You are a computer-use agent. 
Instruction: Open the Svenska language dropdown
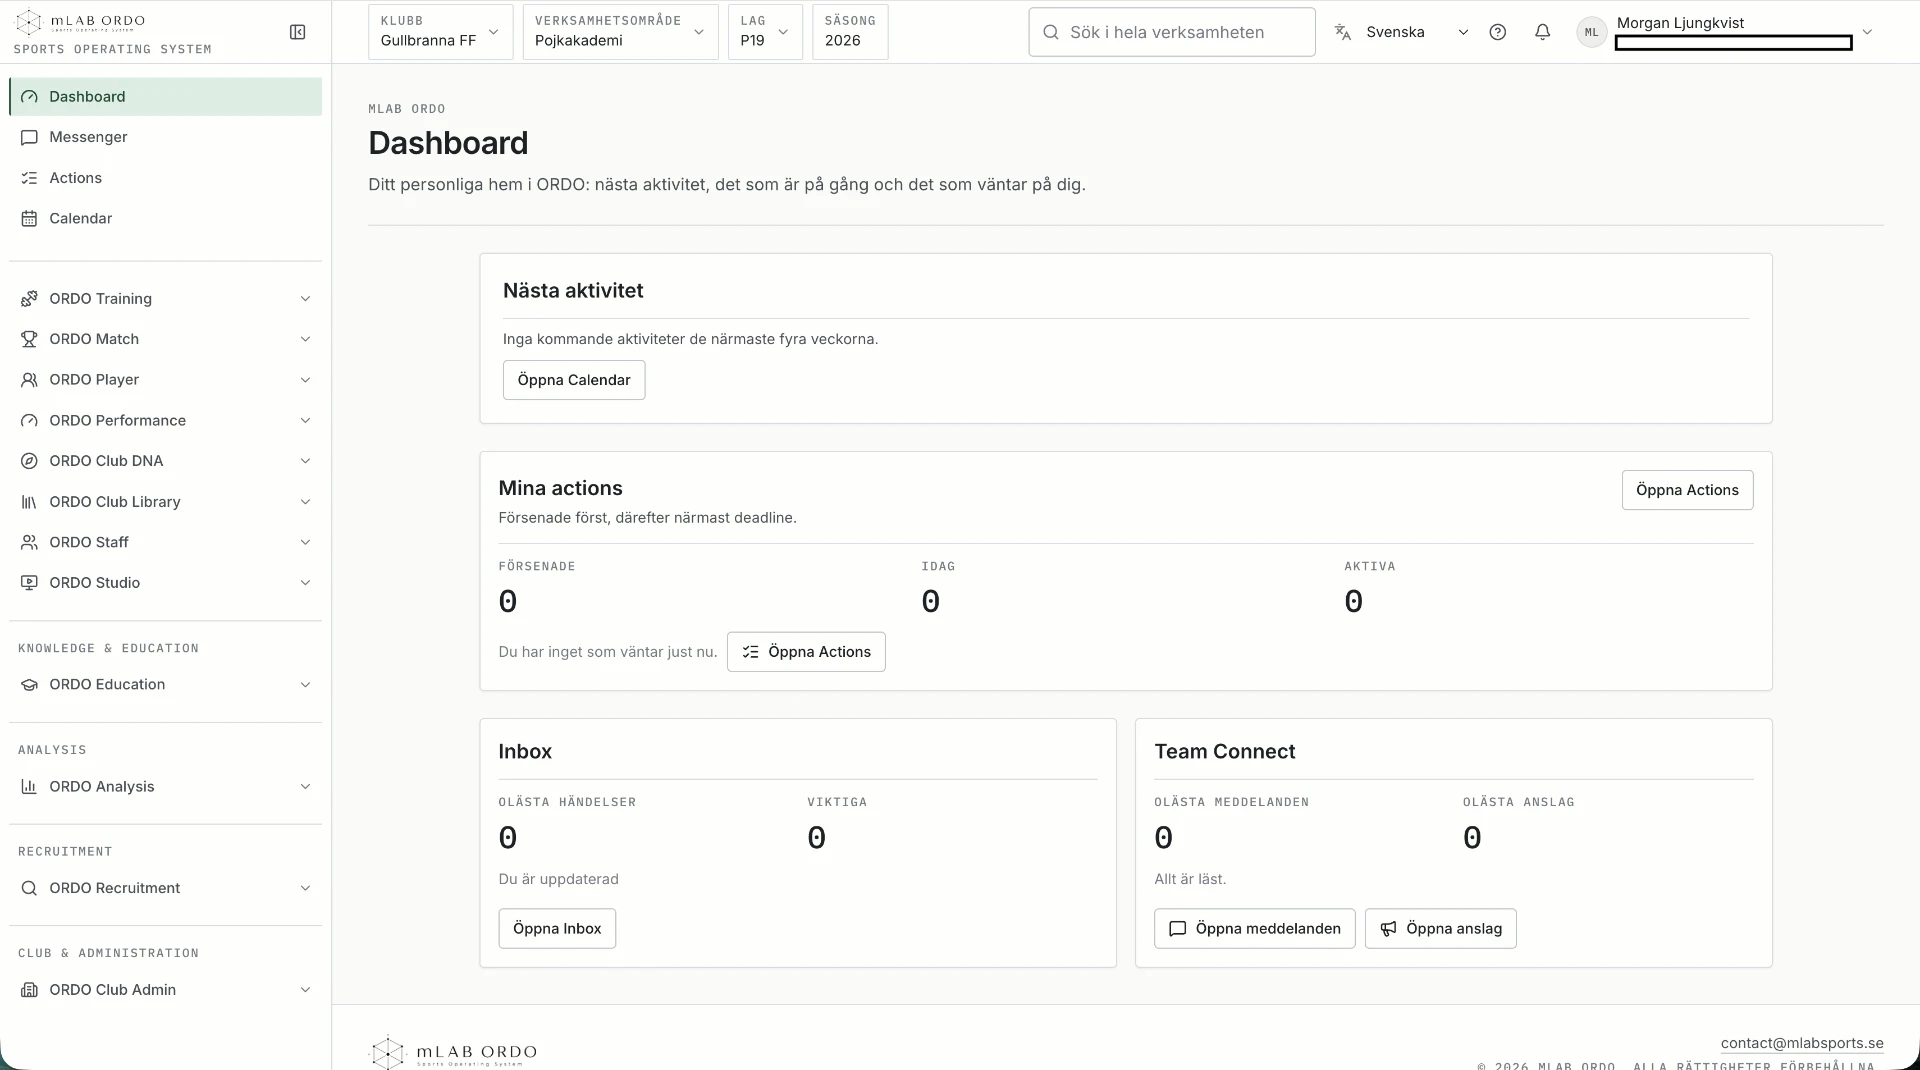1402,32
